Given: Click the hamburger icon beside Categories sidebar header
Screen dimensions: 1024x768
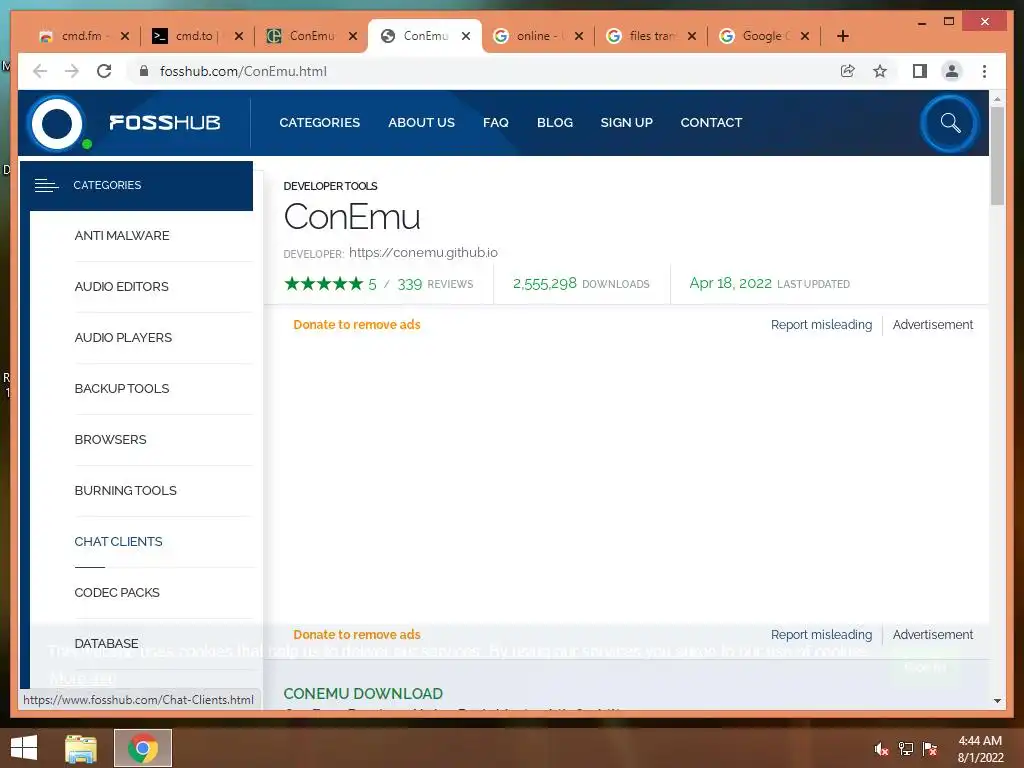Looking at the screenshot, I should [46, 185].
